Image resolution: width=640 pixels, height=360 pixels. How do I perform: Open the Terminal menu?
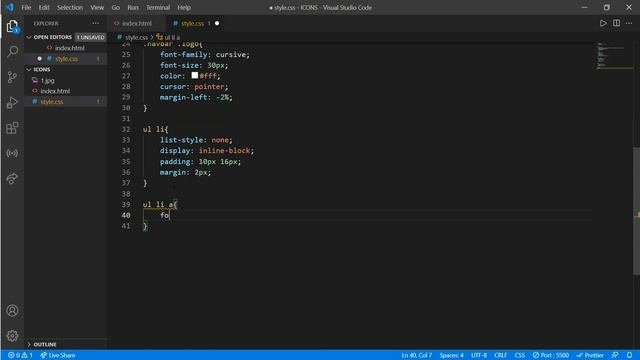coord(158,7)
